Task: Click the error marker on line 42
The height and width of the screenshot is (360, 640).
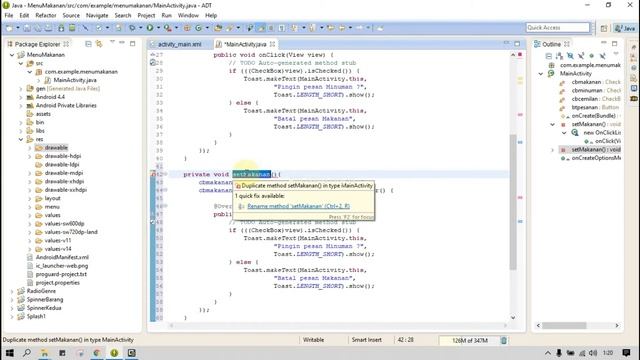Action: pos(153,174)
